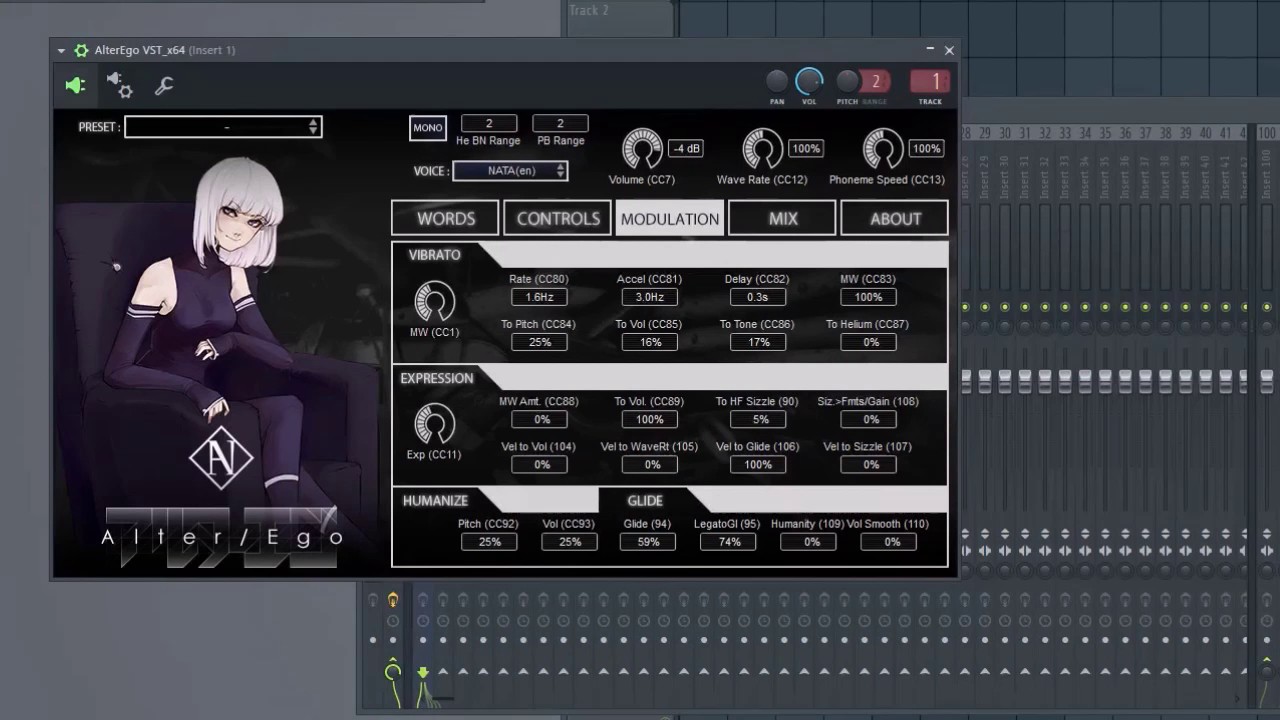
Task: Open the MIX tab
Action: point(783,219)
